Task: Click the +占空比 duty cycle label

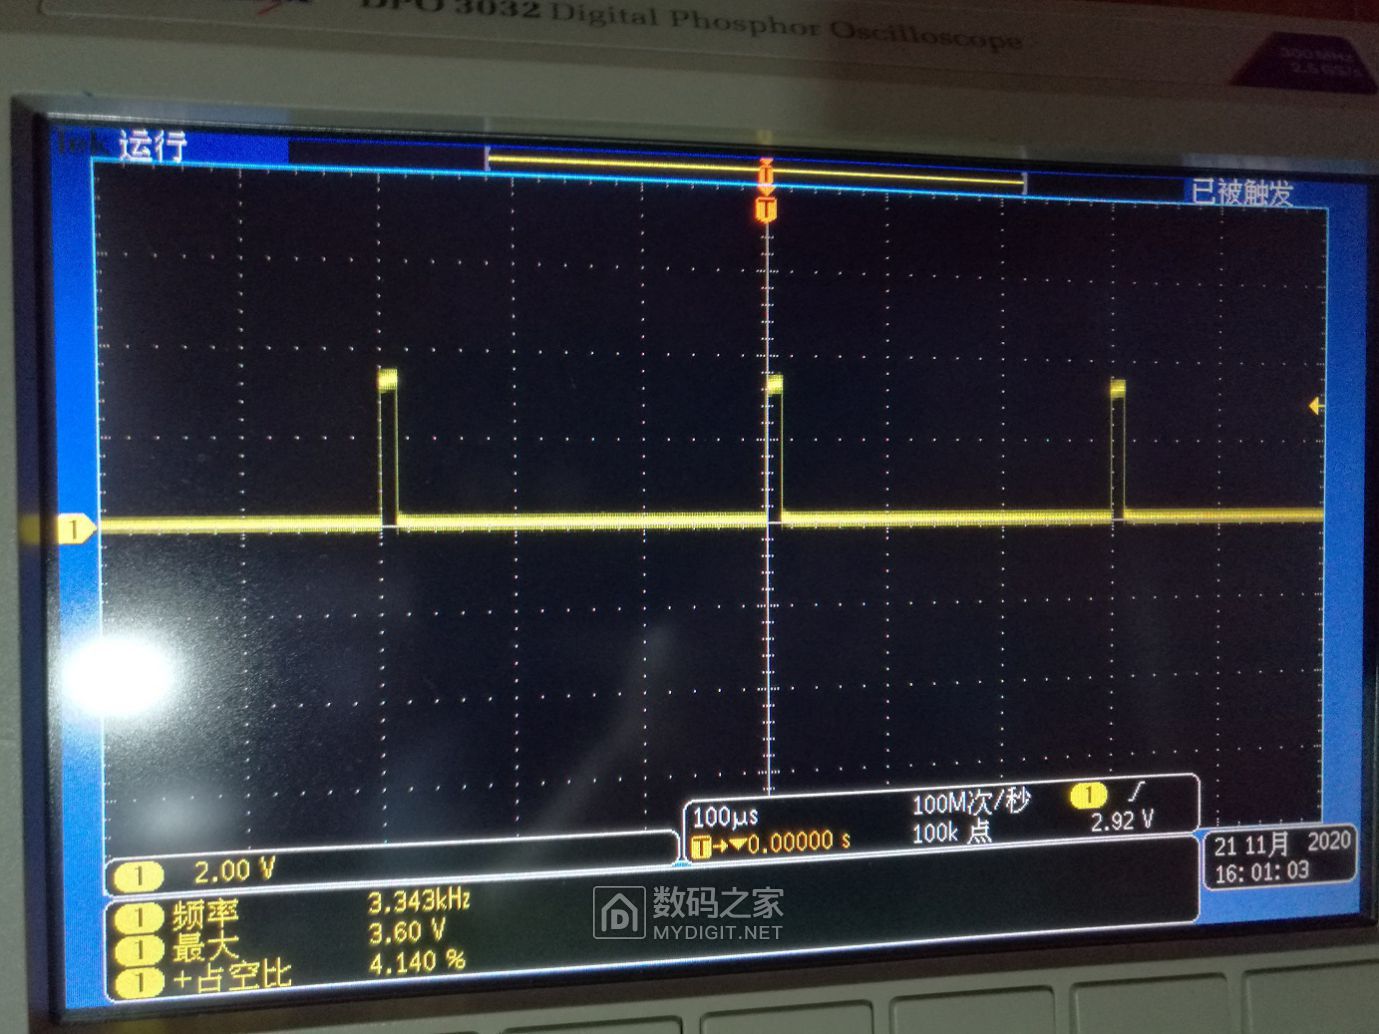Action: (231, 977)
